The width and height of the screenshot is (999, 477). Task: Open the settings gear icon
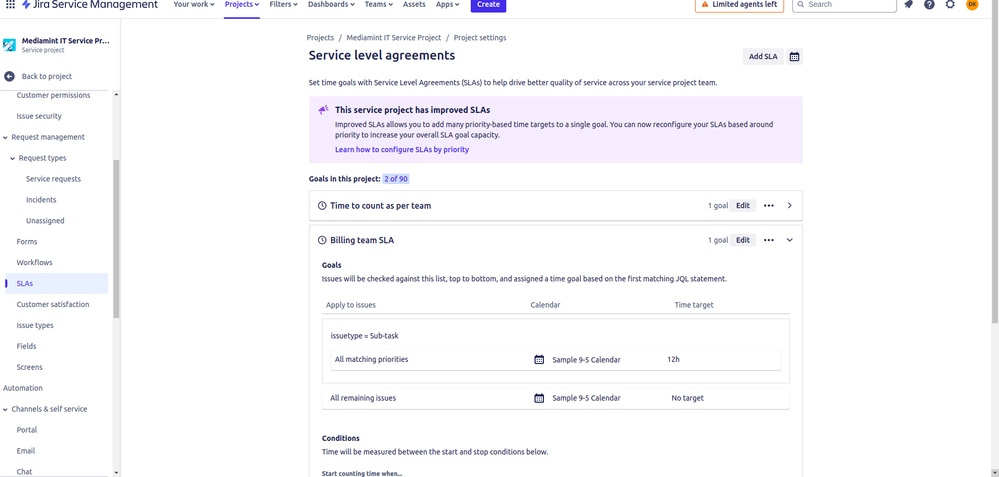click(950, 4)
